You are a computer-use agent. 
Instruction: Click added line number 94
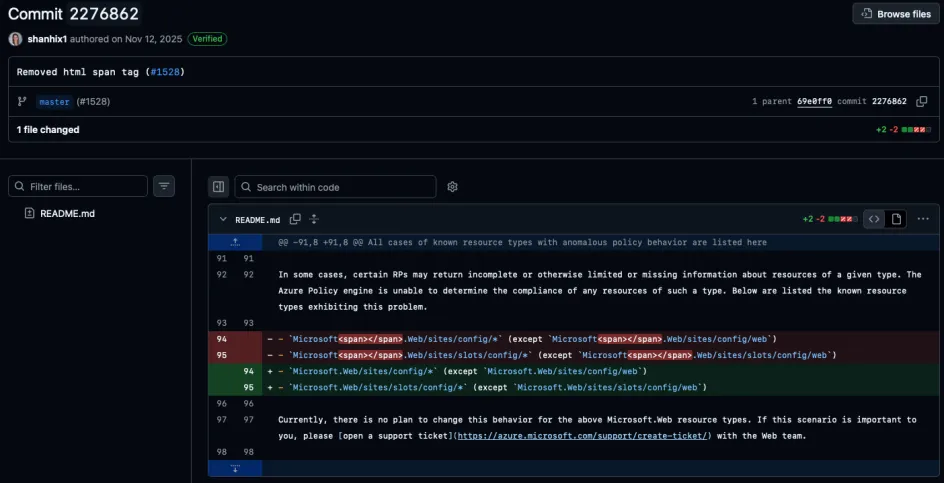(248, 371)
